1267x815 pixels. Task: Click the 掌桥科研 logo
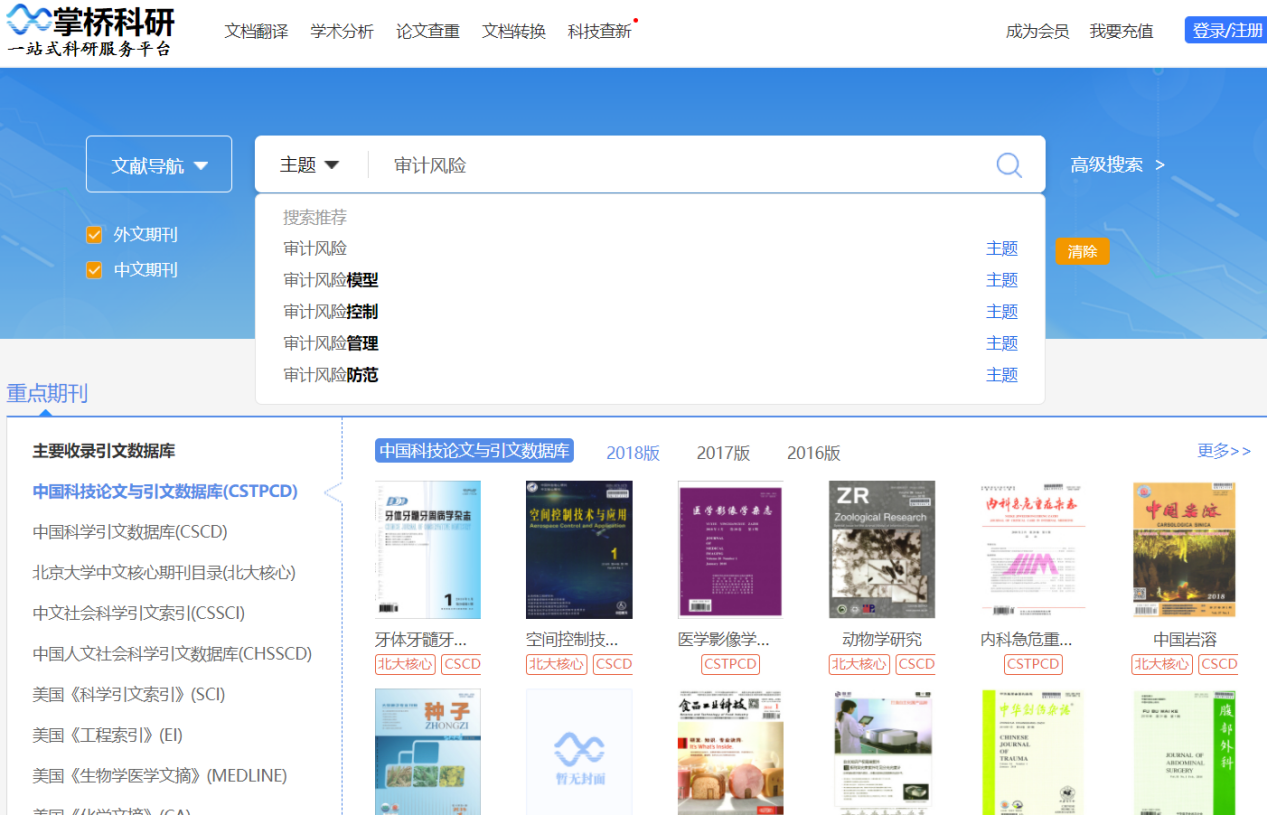click(x=91, y=31)
